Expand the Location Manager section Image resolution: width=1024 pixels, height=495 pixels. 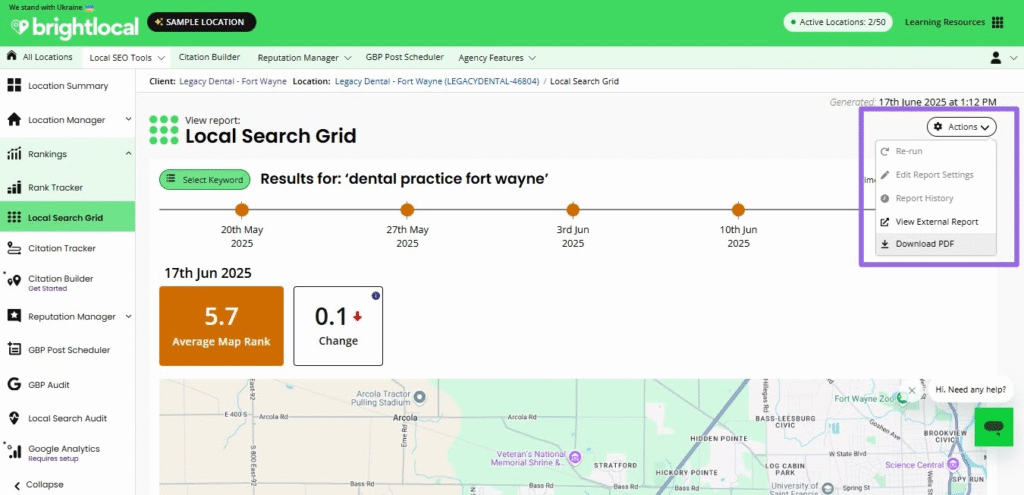pos(128,120)
